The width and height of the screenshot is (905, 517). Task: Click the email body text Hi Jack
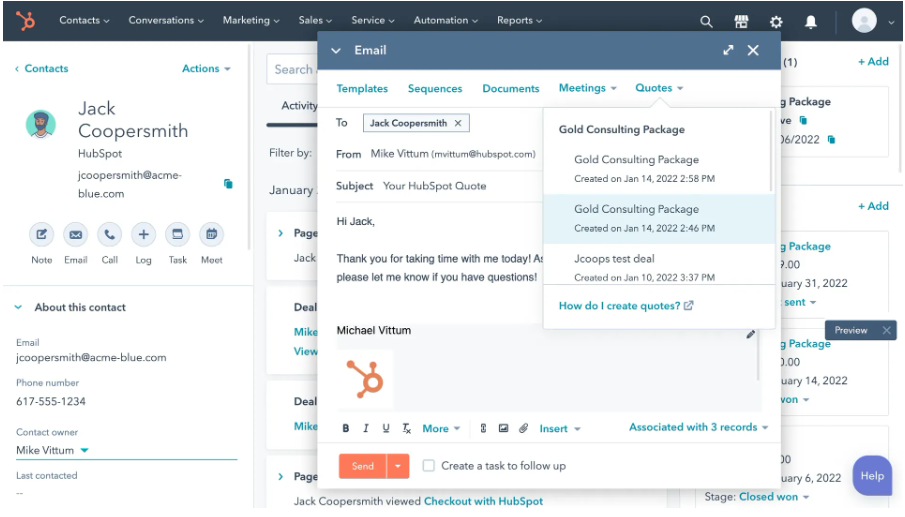pos(356,222)
